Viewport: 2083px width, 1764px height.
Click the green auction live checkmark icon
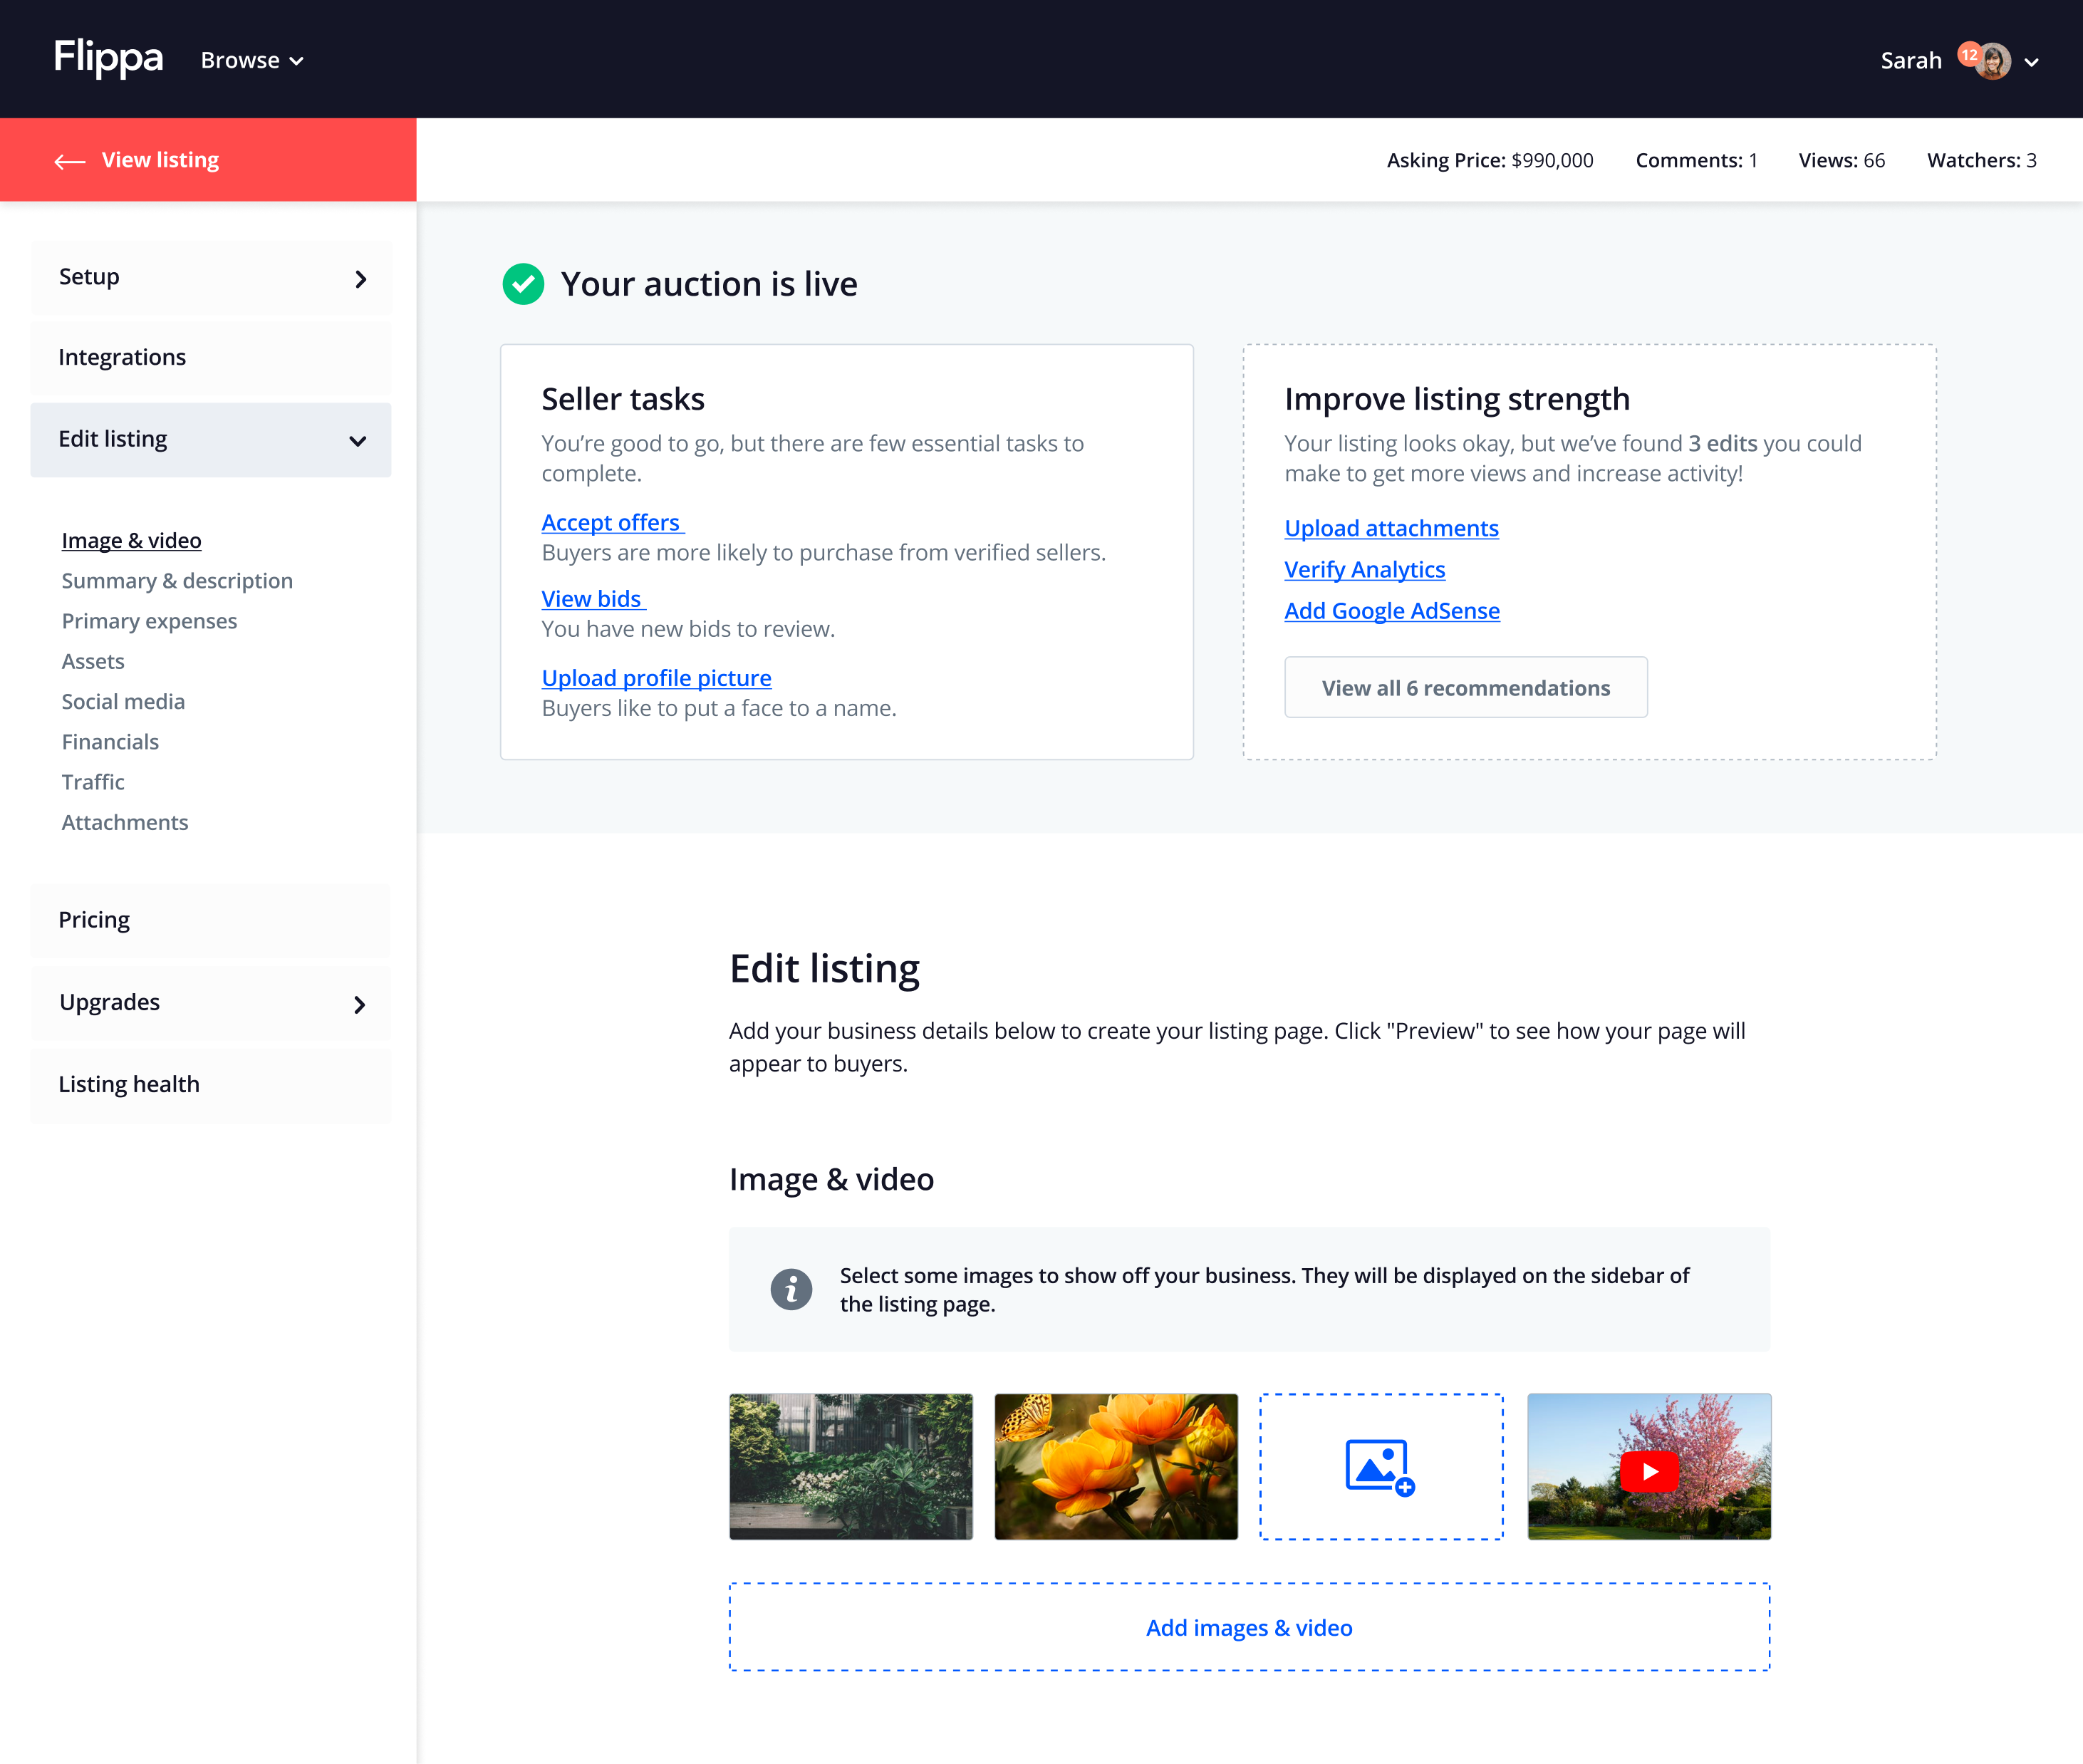pos(523,284)
